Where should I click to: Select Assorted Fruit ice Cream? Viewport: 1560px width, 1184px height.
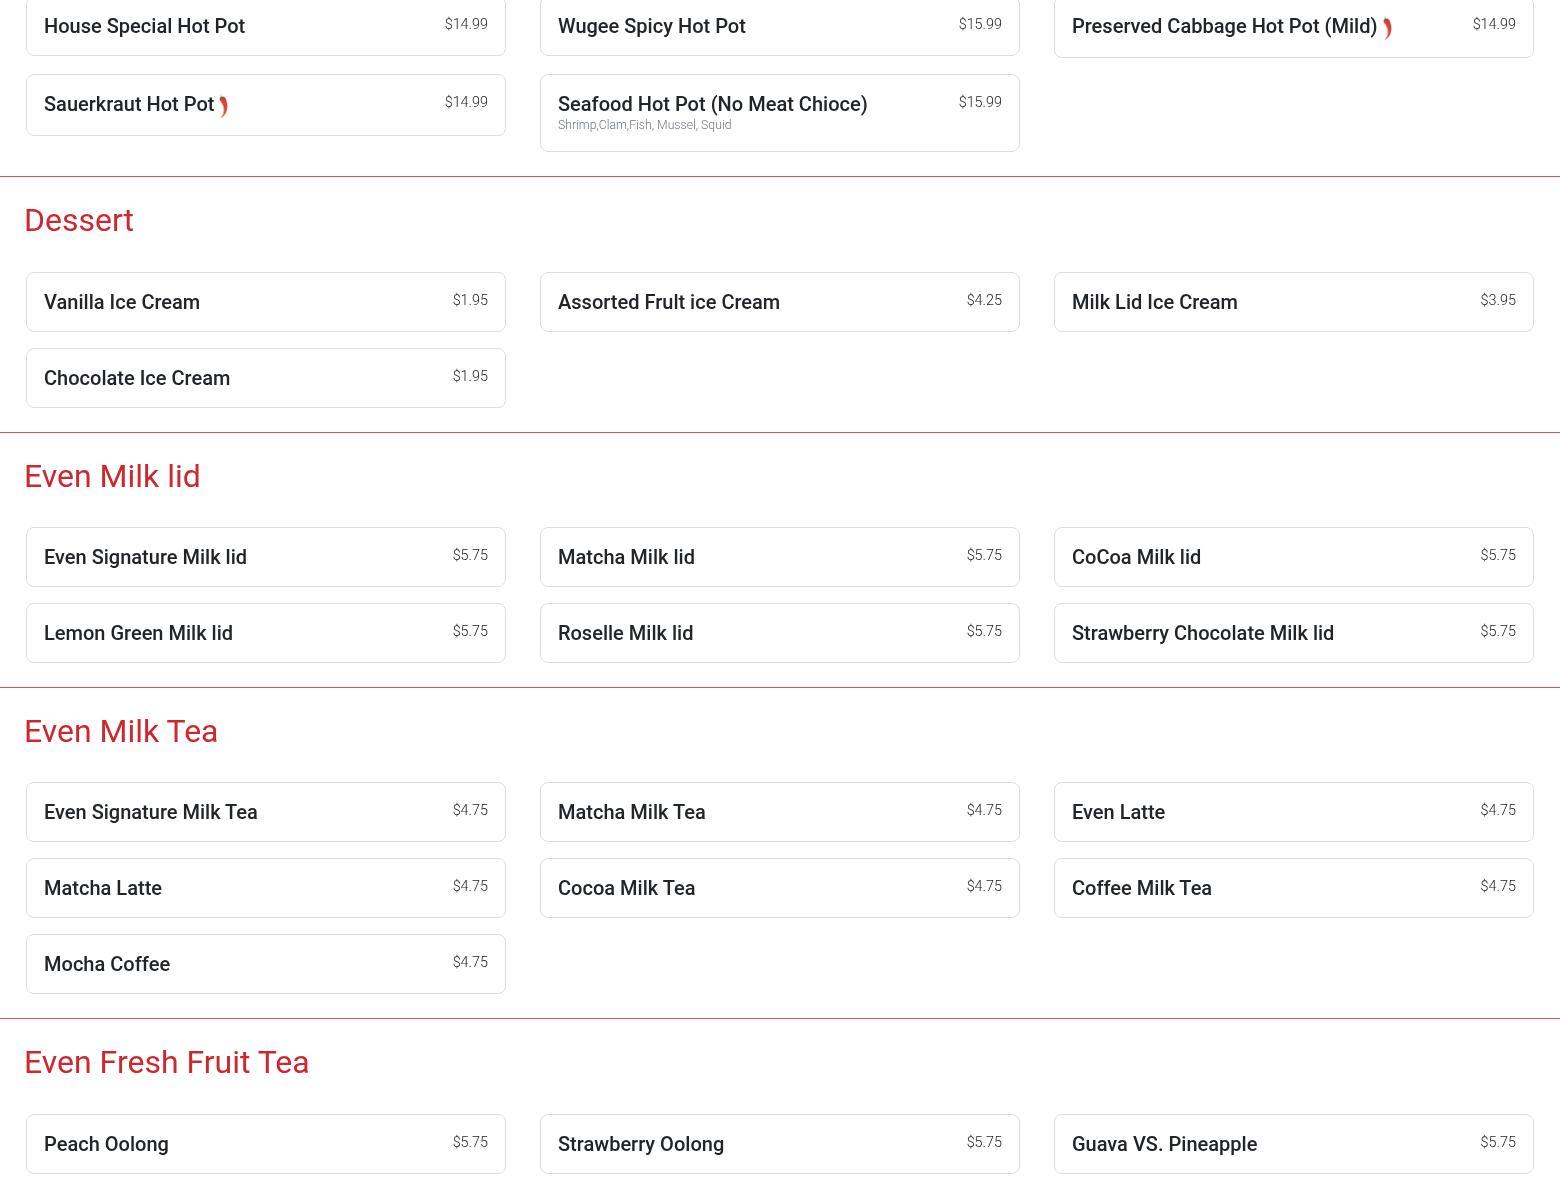click(779, 302)
